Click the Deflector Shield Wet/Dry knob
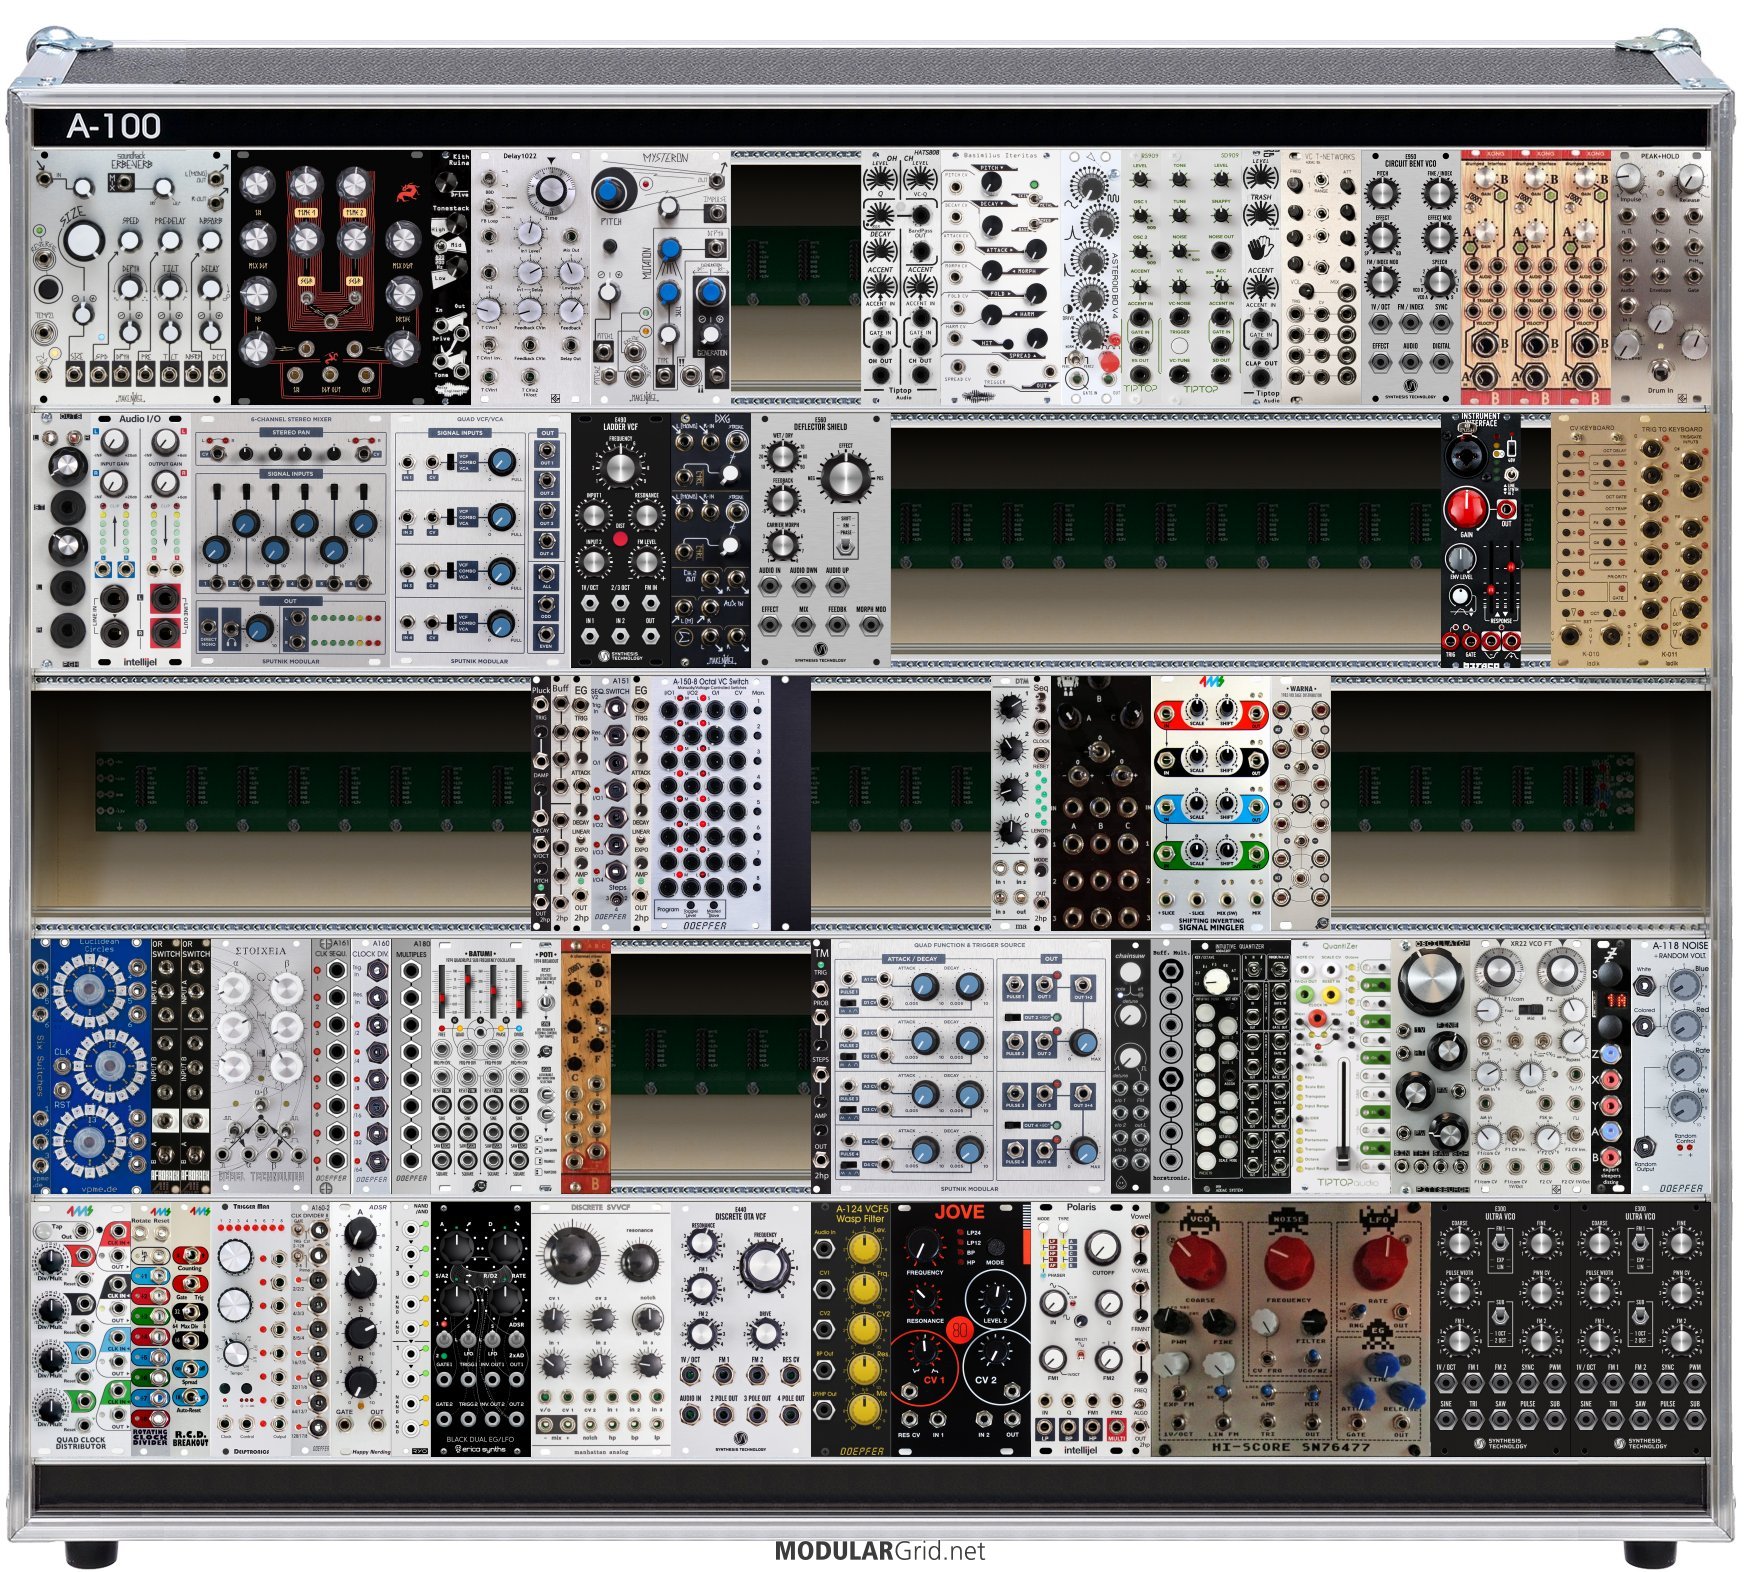 click(784, 456)
